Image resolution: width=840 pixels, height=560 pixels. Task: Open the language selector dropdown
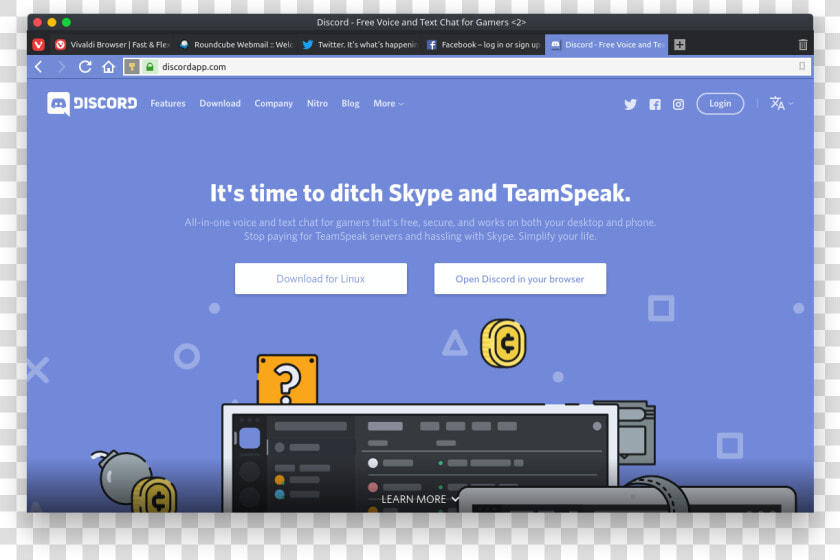pos(781,103)
